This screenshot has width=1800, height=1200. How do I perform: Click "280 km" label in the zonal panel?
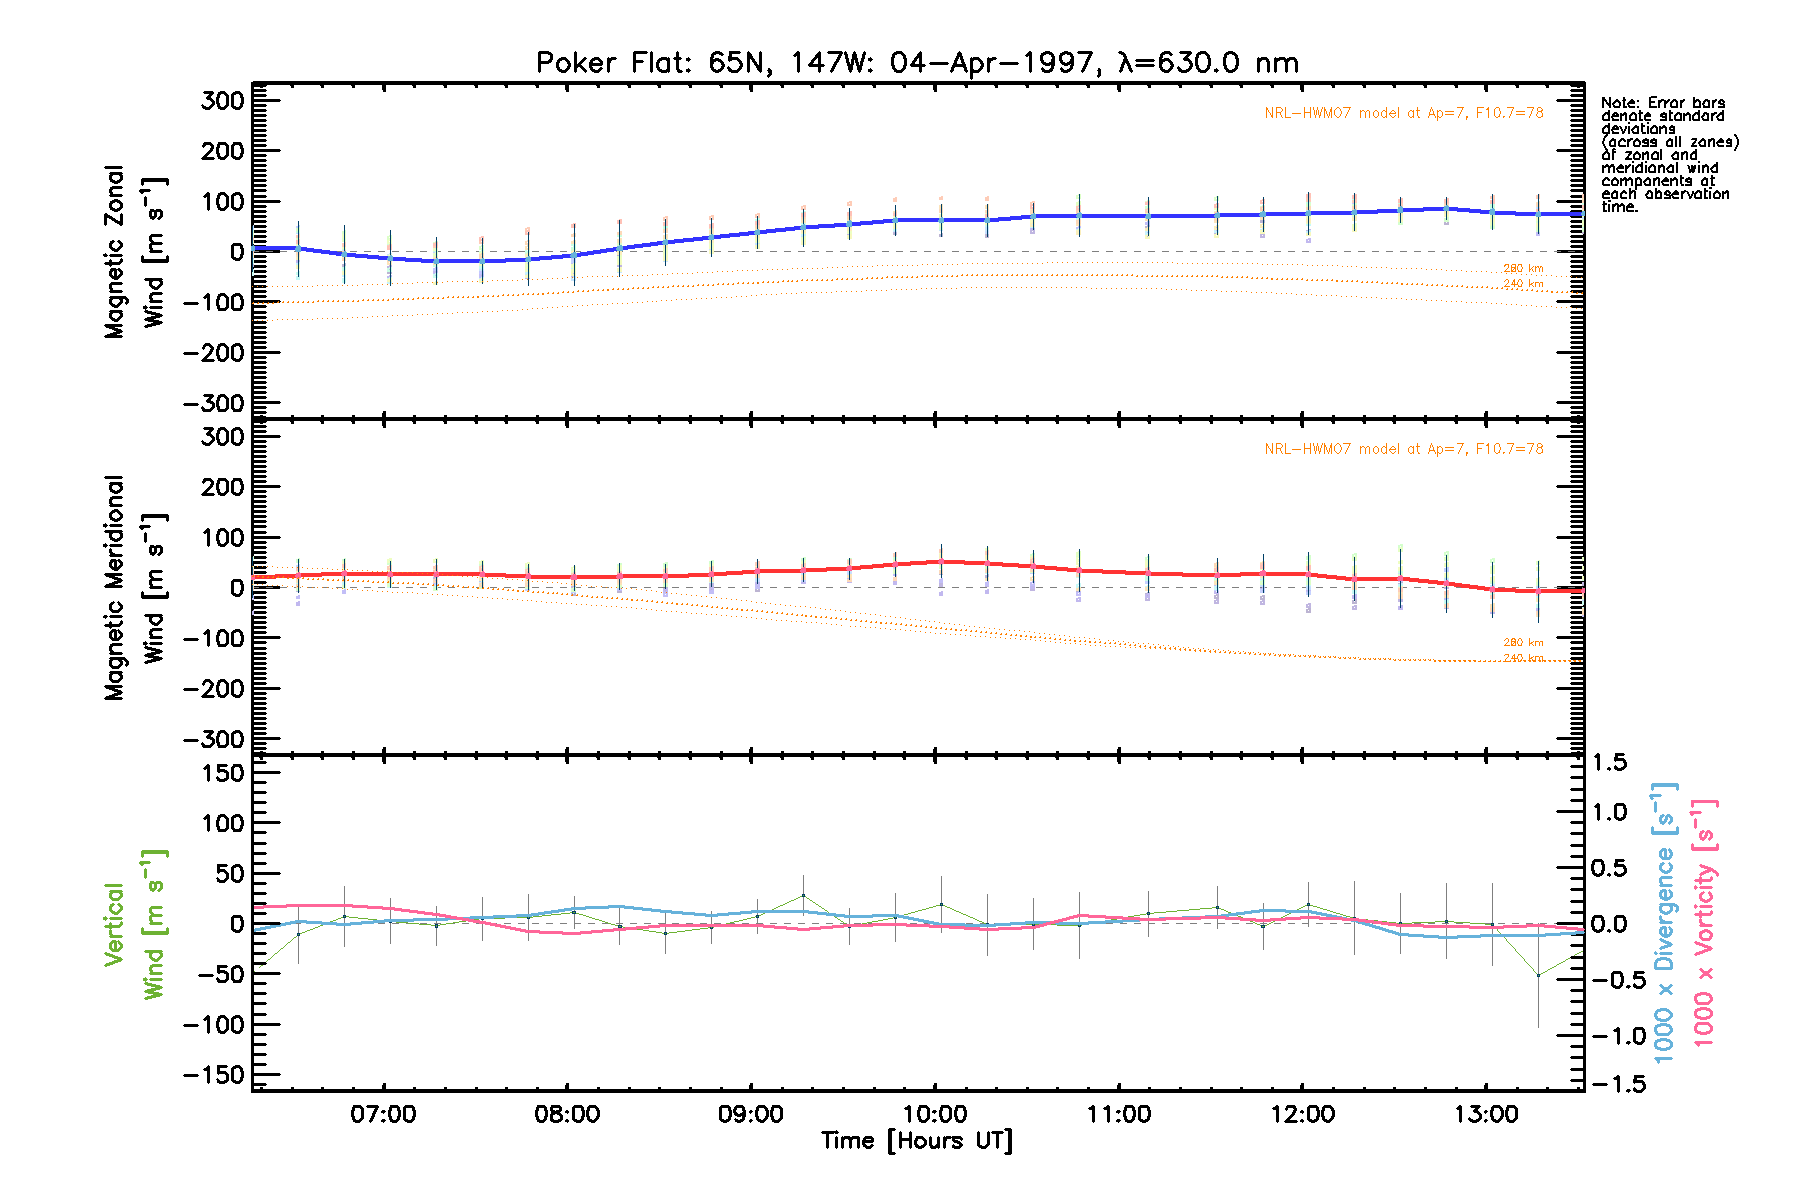pos(1523,268)
